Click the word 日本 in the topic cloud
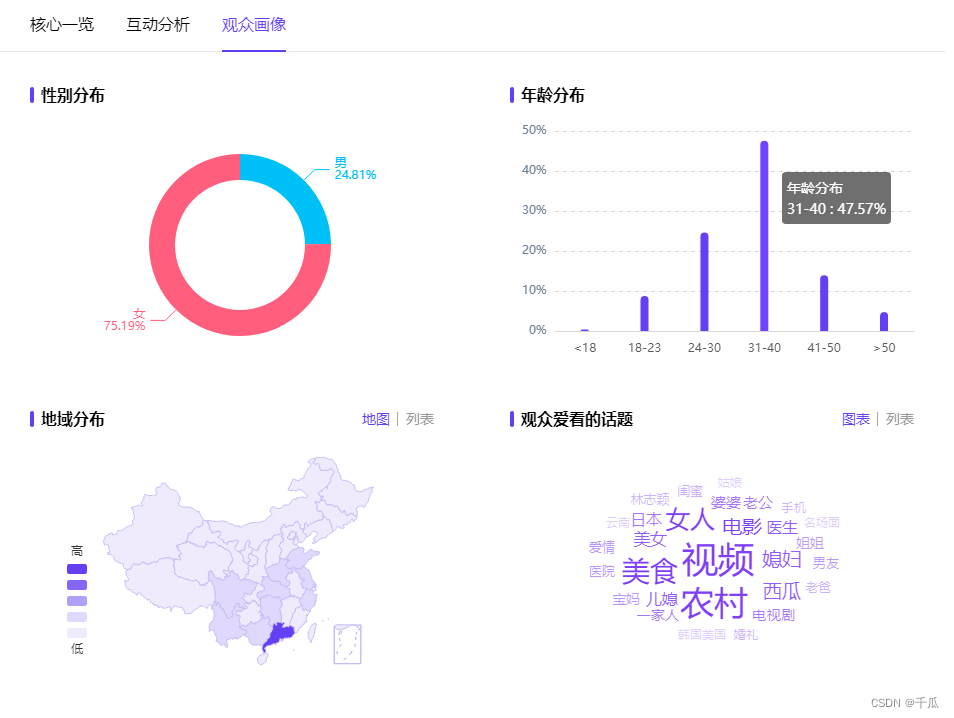 coord(646,520)
